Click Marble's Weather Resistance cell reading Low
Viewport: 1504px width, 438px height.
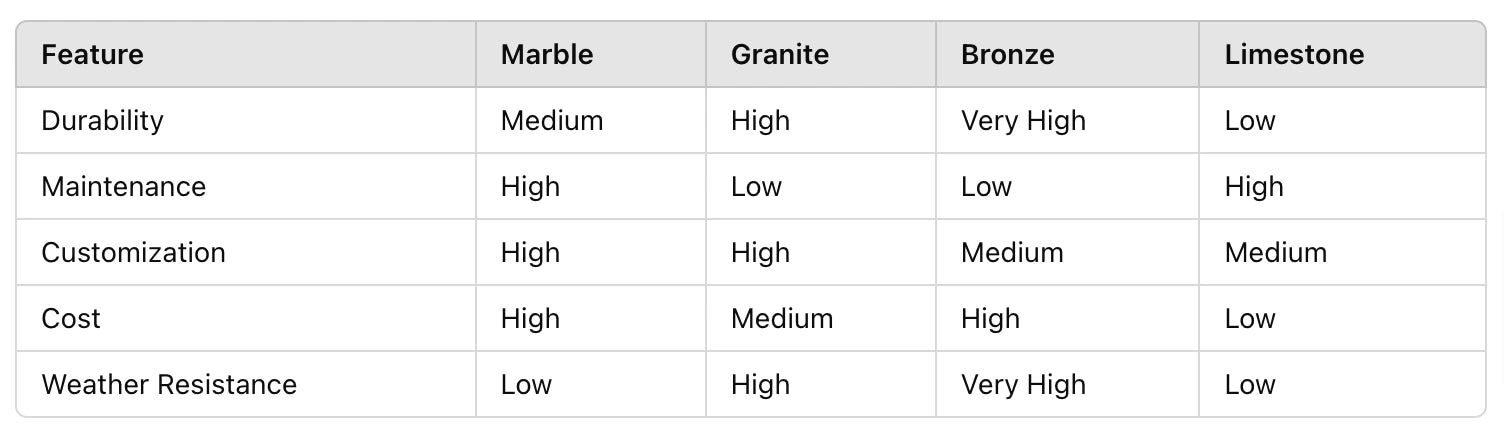(526, 385)
